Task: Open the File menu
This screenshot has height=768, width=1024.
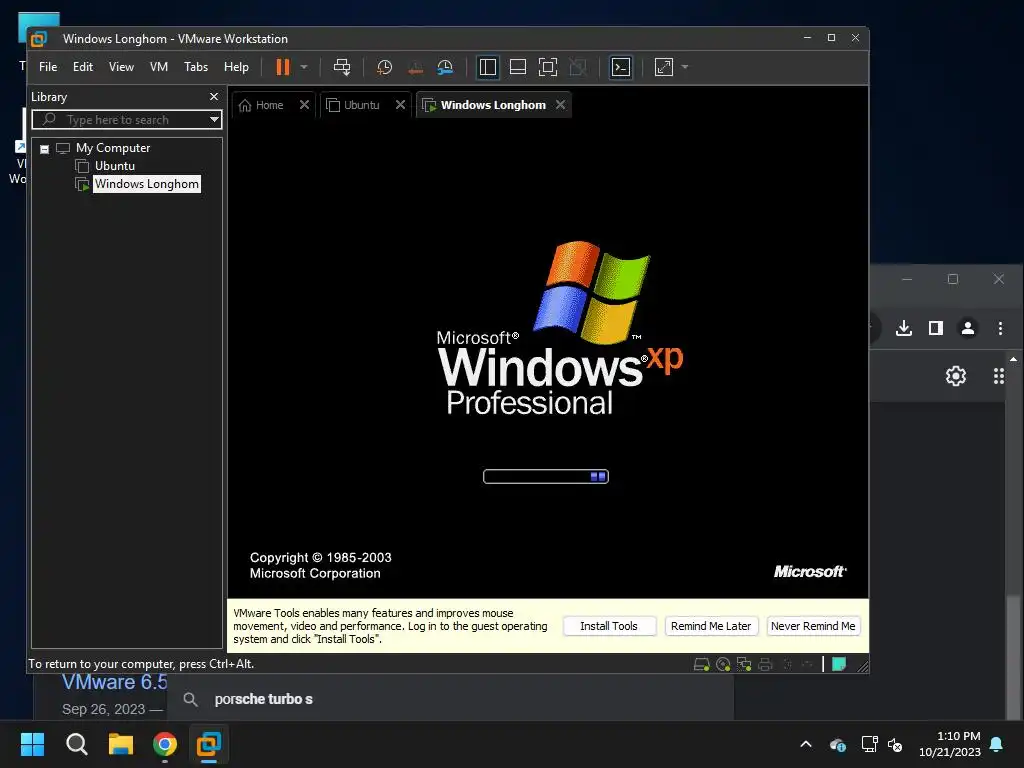Action: point(48,67)
